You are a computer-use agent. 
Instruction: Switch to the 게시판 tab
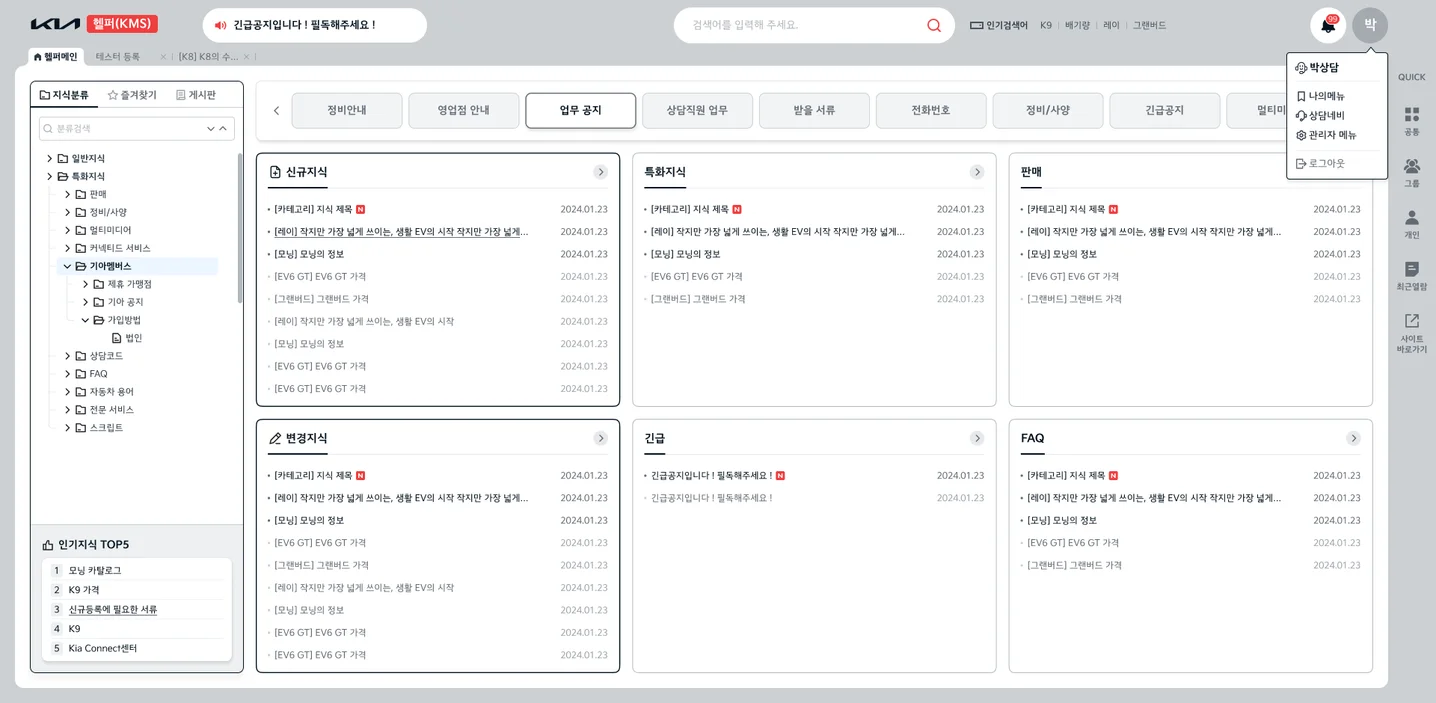196,95
